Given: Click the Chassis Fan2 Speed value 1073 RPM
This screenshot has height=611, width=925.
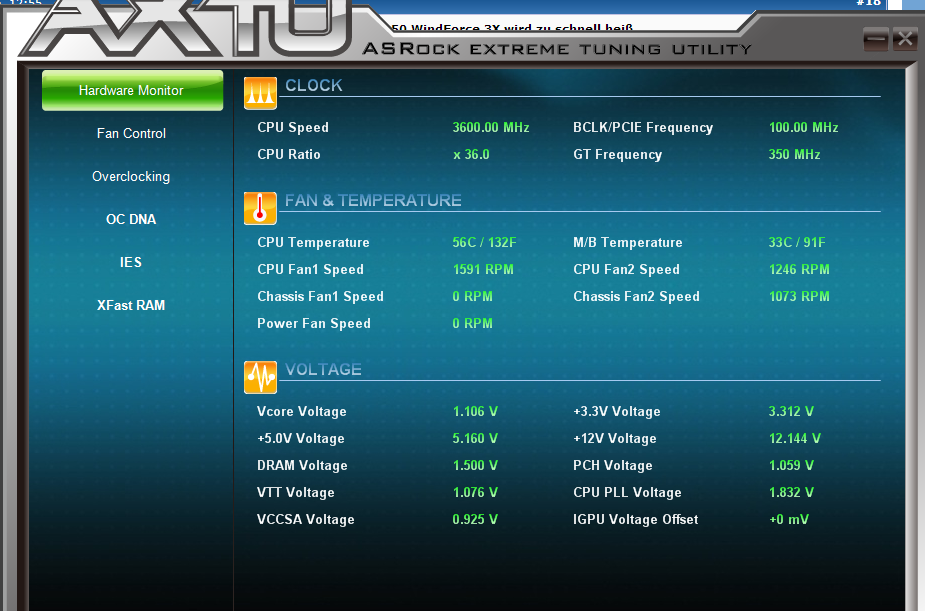Looking at the screenshot, I should pos(799,297).
